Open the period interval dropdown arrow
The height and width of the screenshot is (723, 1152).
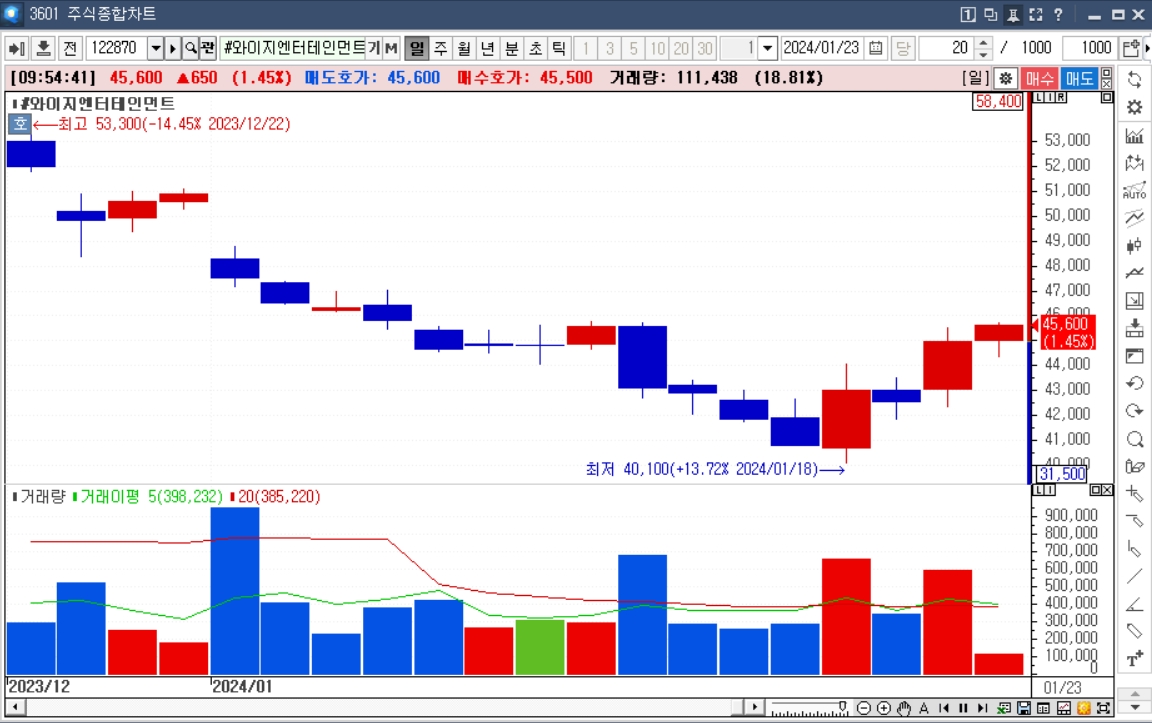[x=768, y=48]
